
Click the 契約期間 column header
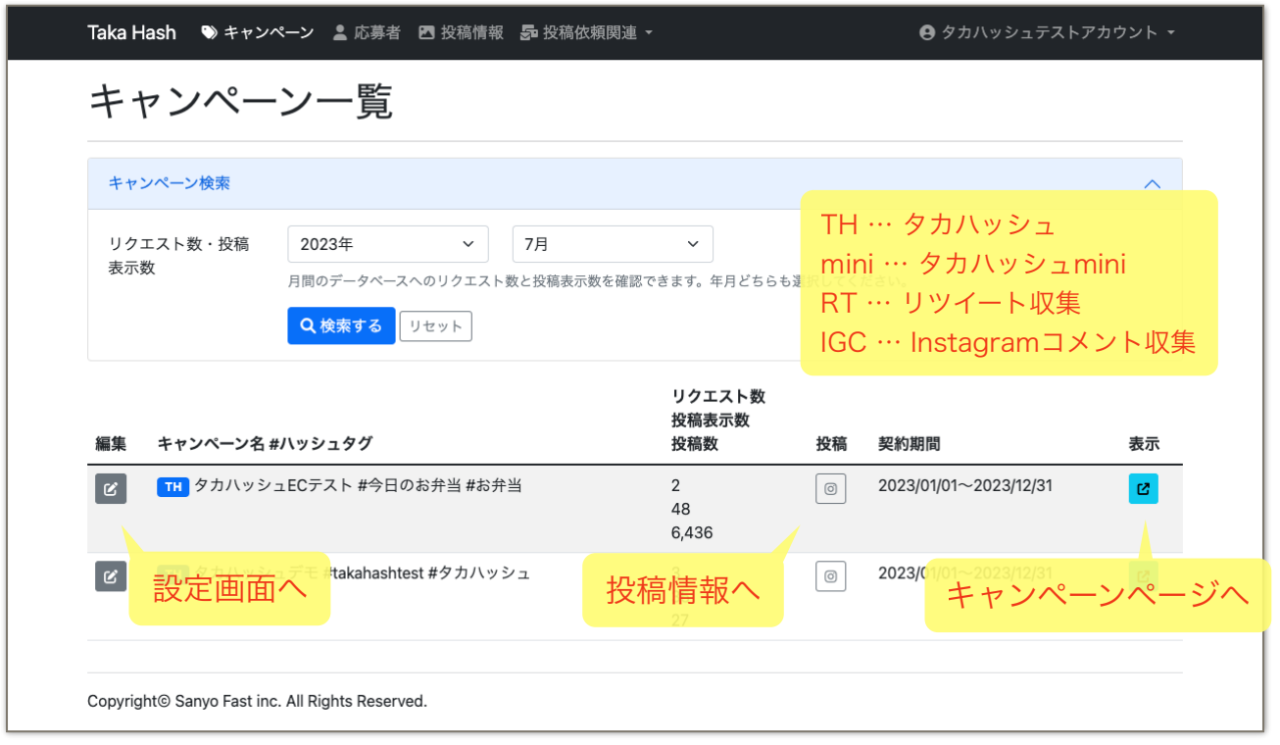coord(909,444)
